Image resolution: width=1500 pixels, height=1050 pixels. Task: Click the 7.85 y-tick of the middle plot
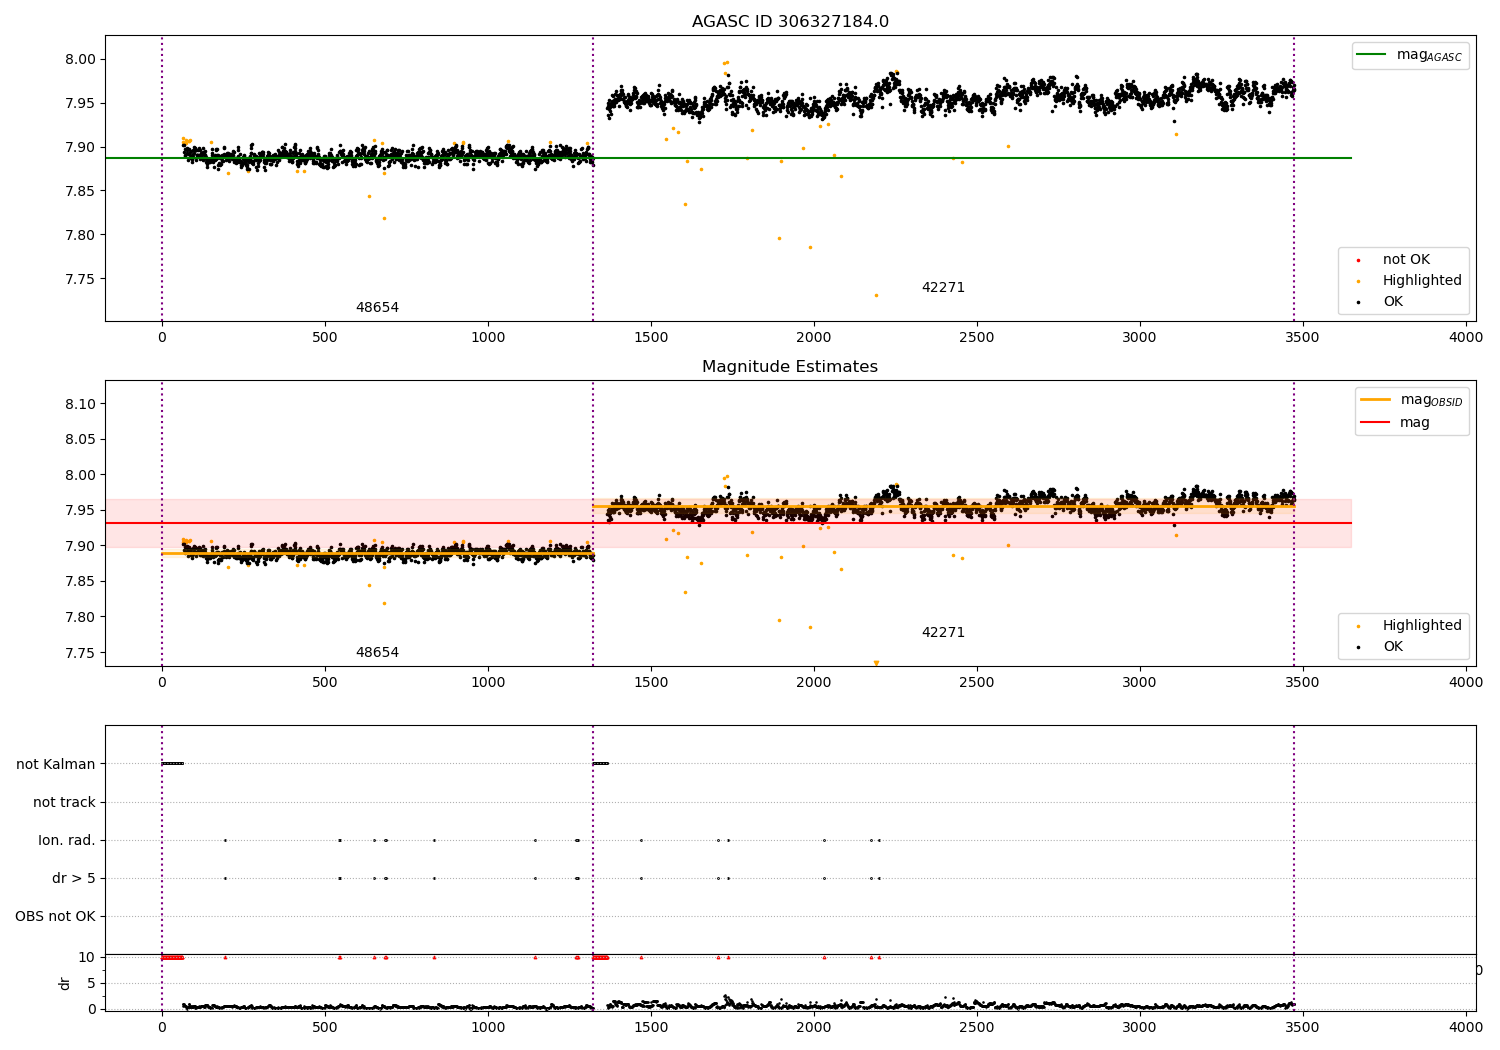pos(79,582)
